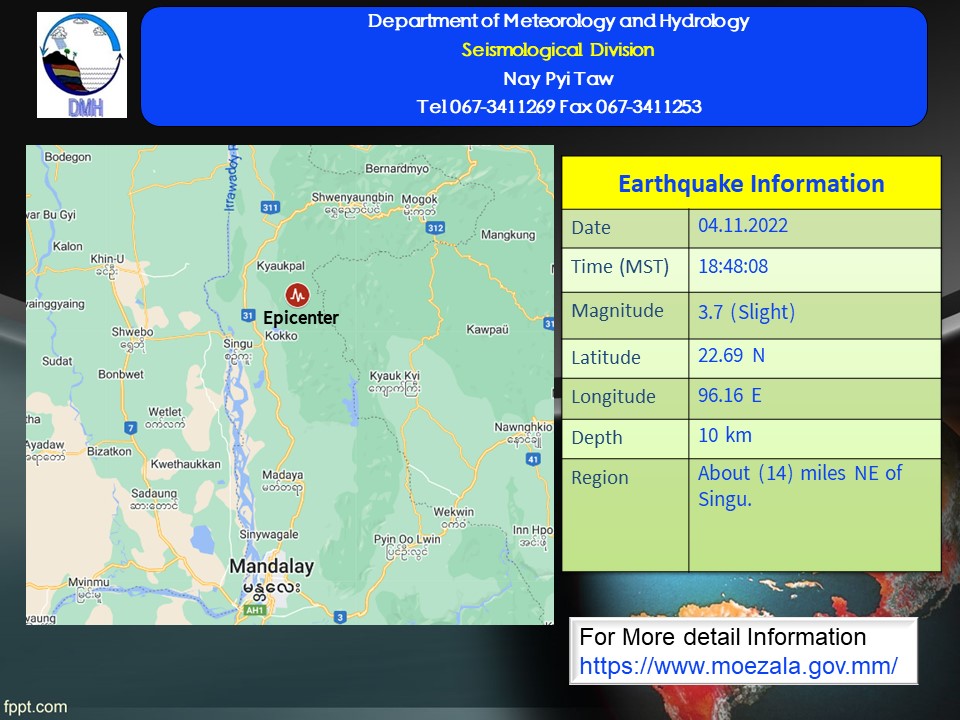The width and height of the screenshot is (960, 720).
Task: Click the Pyin Oo Lwin label on map
Action: [x=407, y=539]
